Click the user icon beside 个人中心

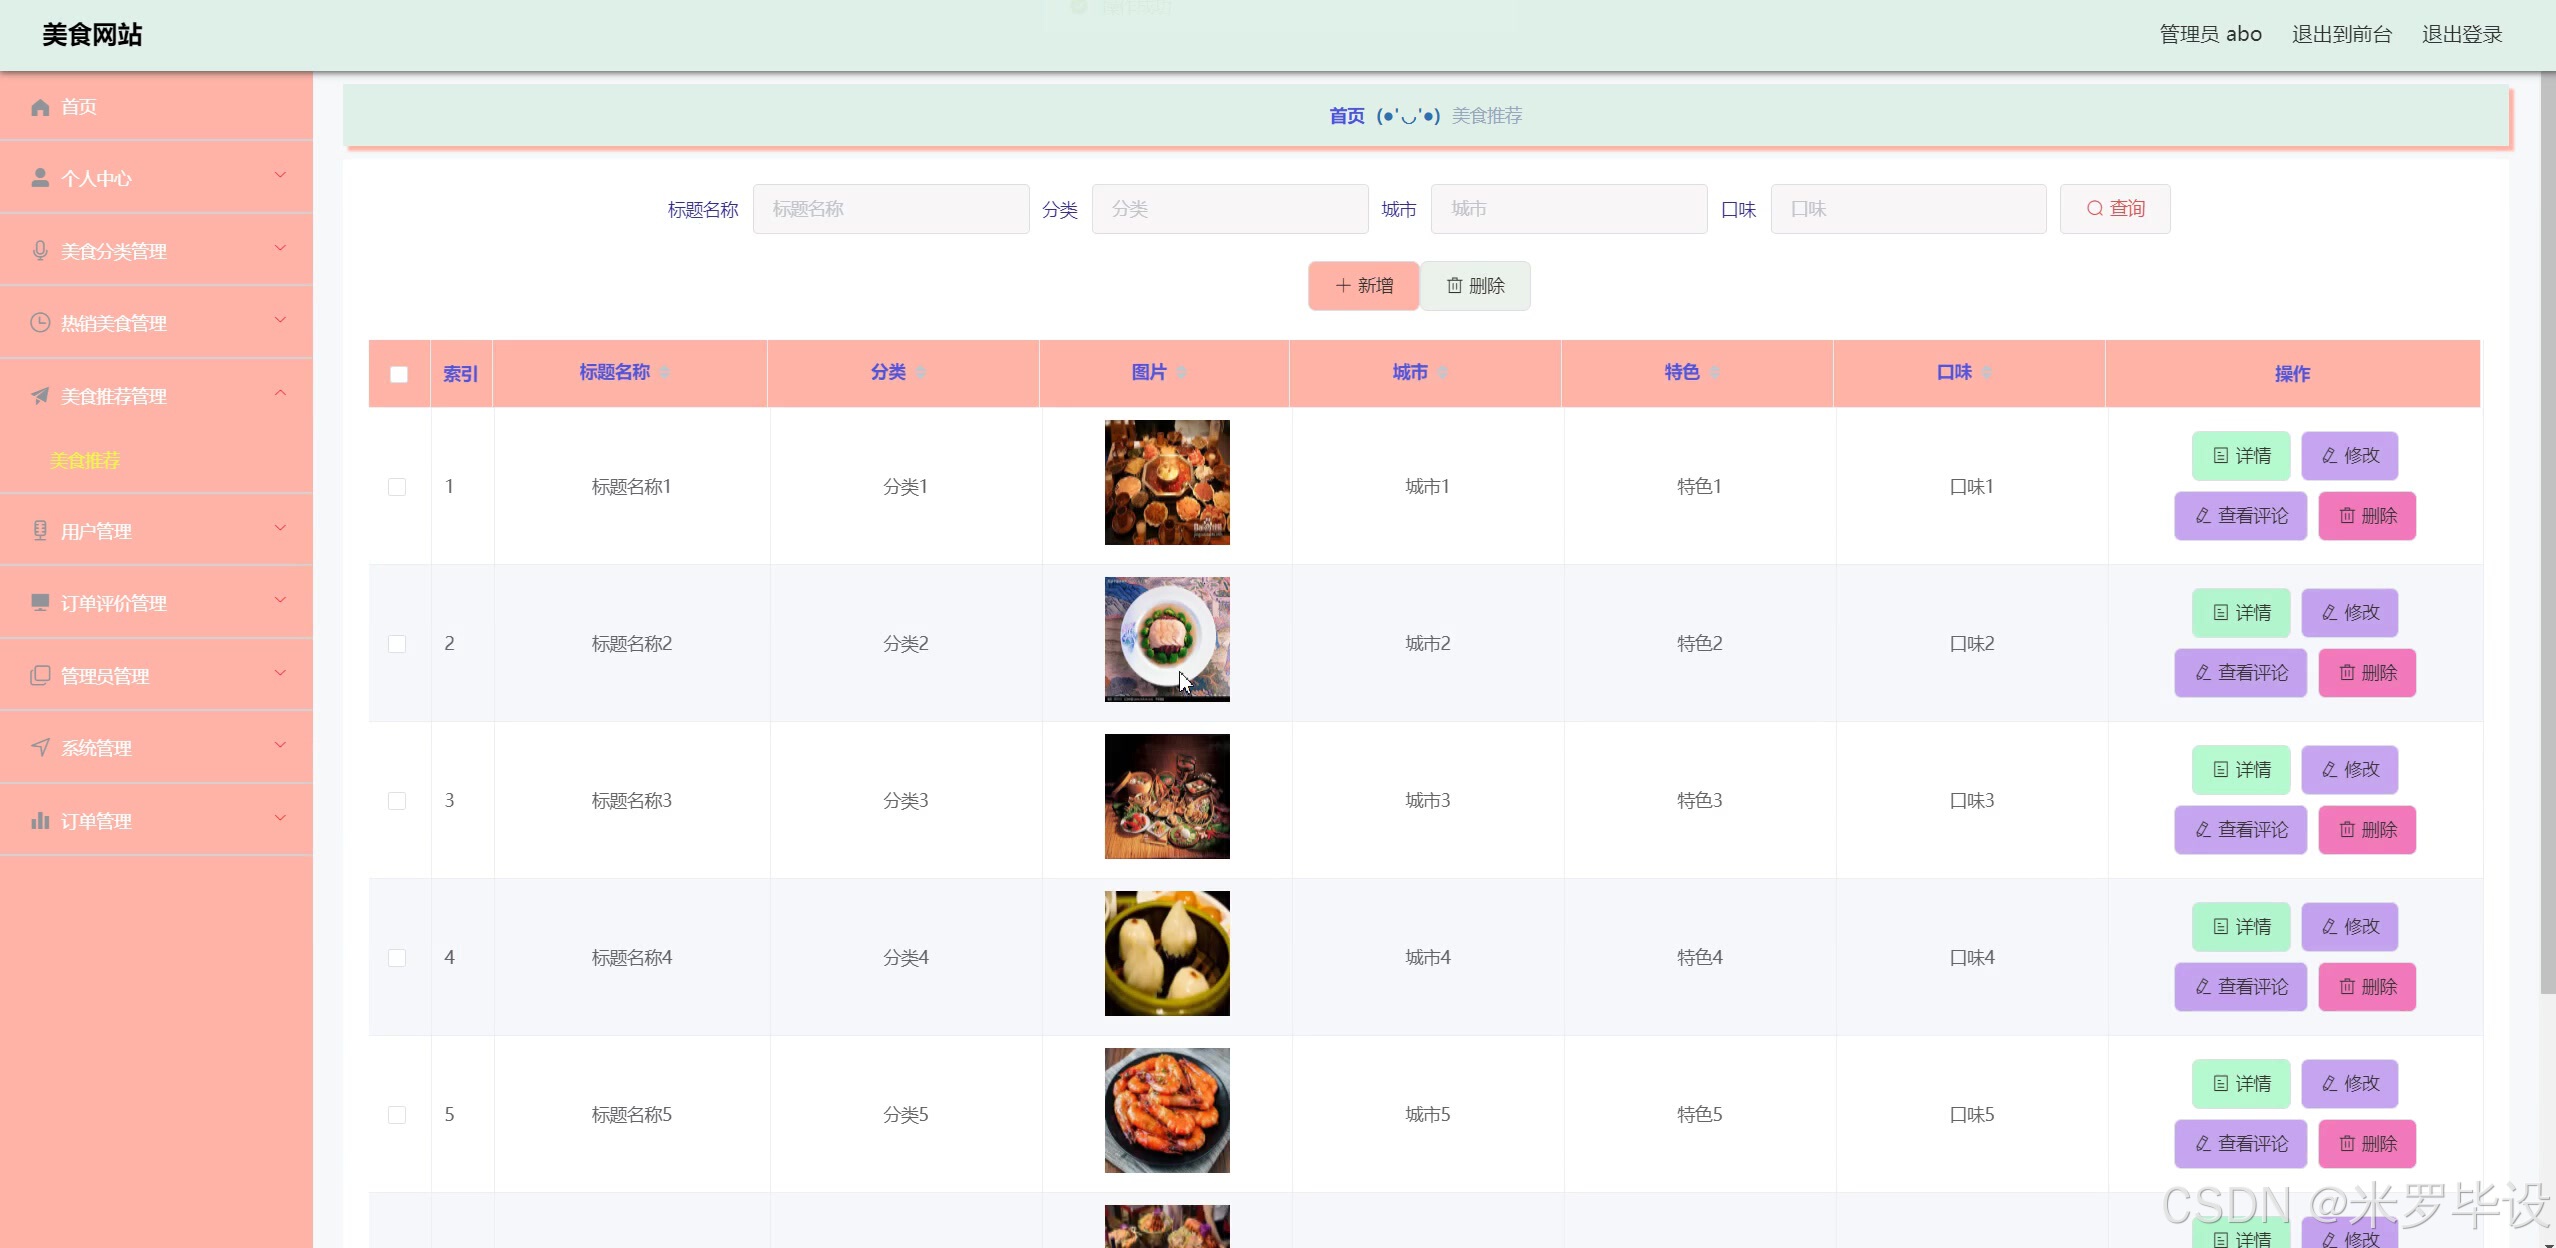[40, 178]
